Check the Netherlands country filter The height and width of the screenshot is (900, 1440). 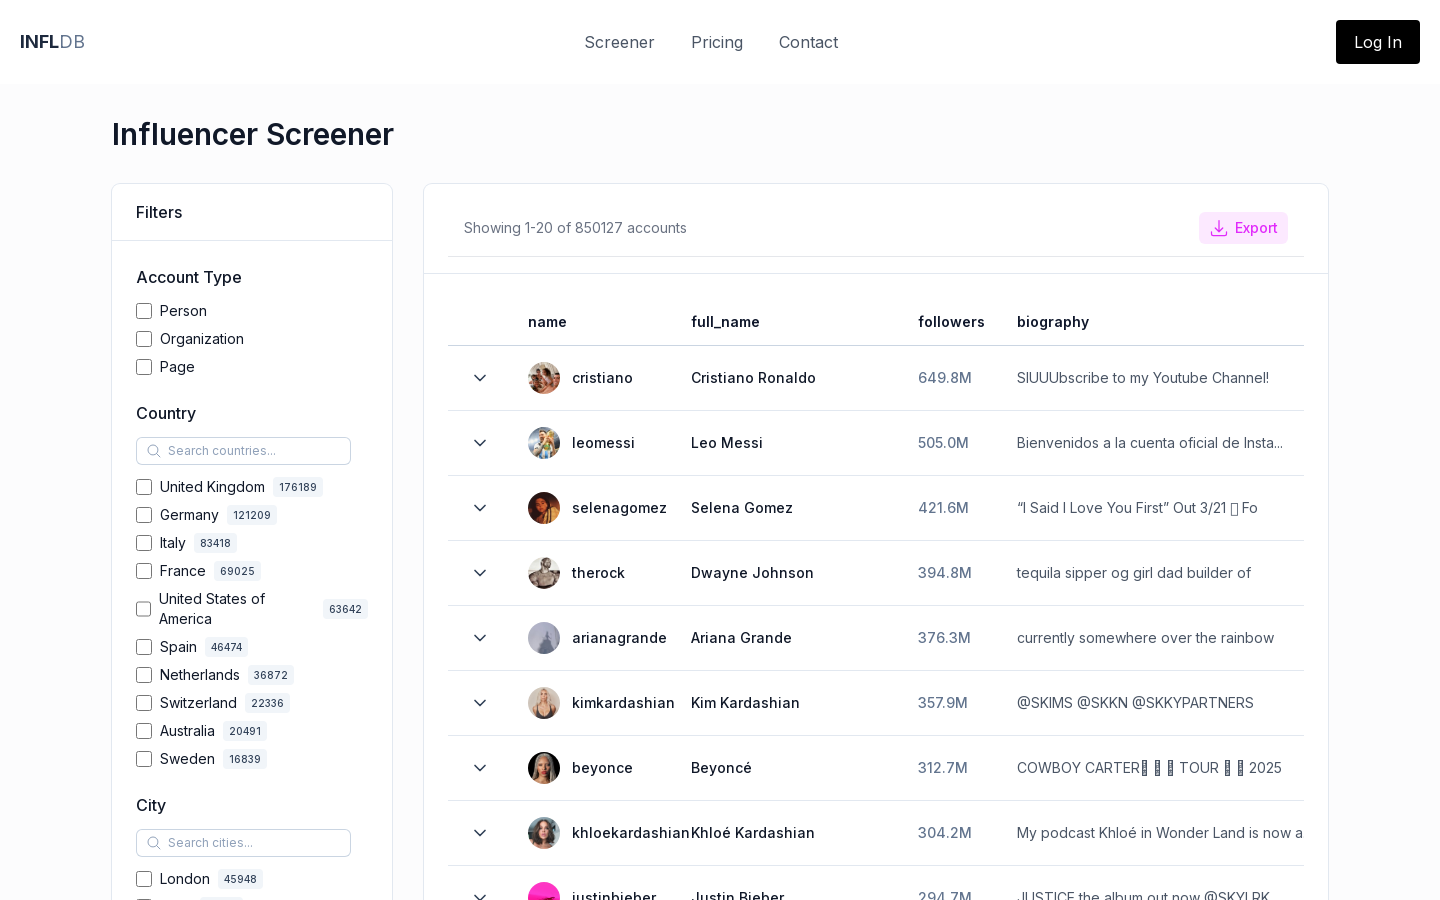[144, 675]
